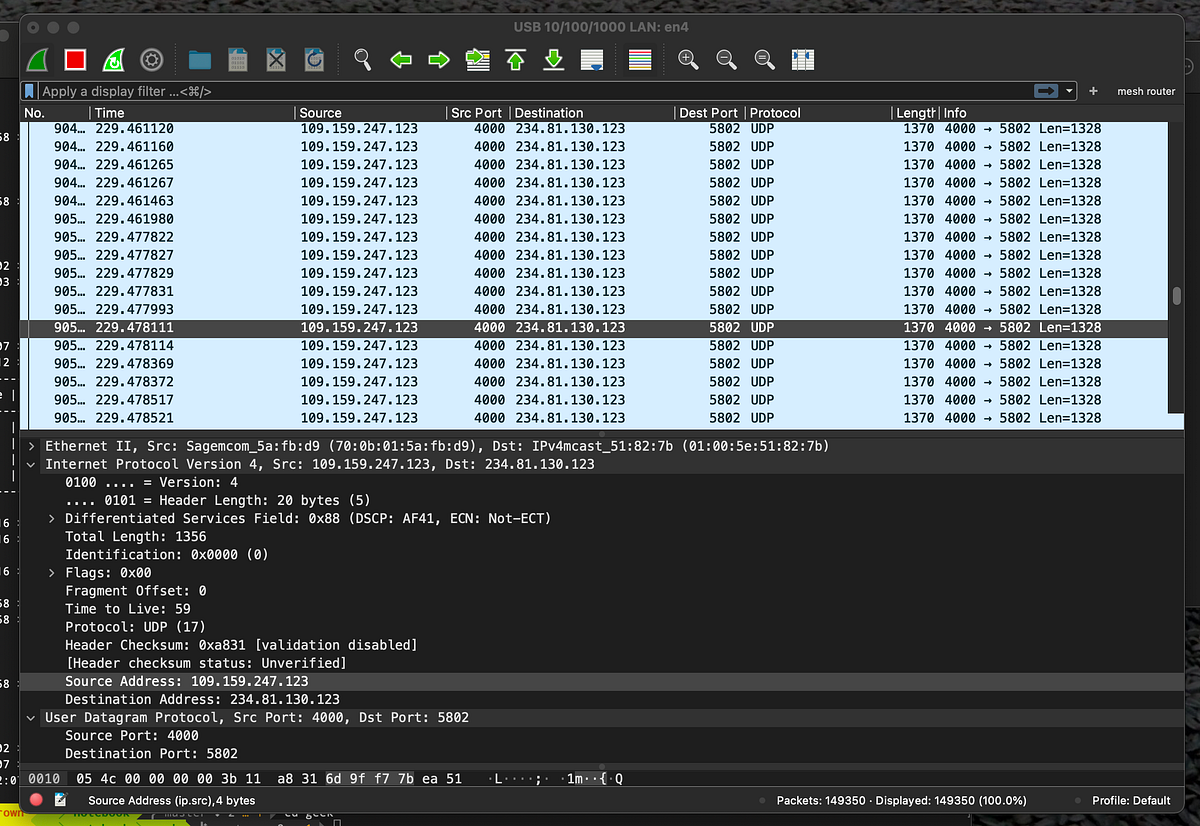
Task: Find a packet with the magnifier icon
Action: click(x=363, y=60)
